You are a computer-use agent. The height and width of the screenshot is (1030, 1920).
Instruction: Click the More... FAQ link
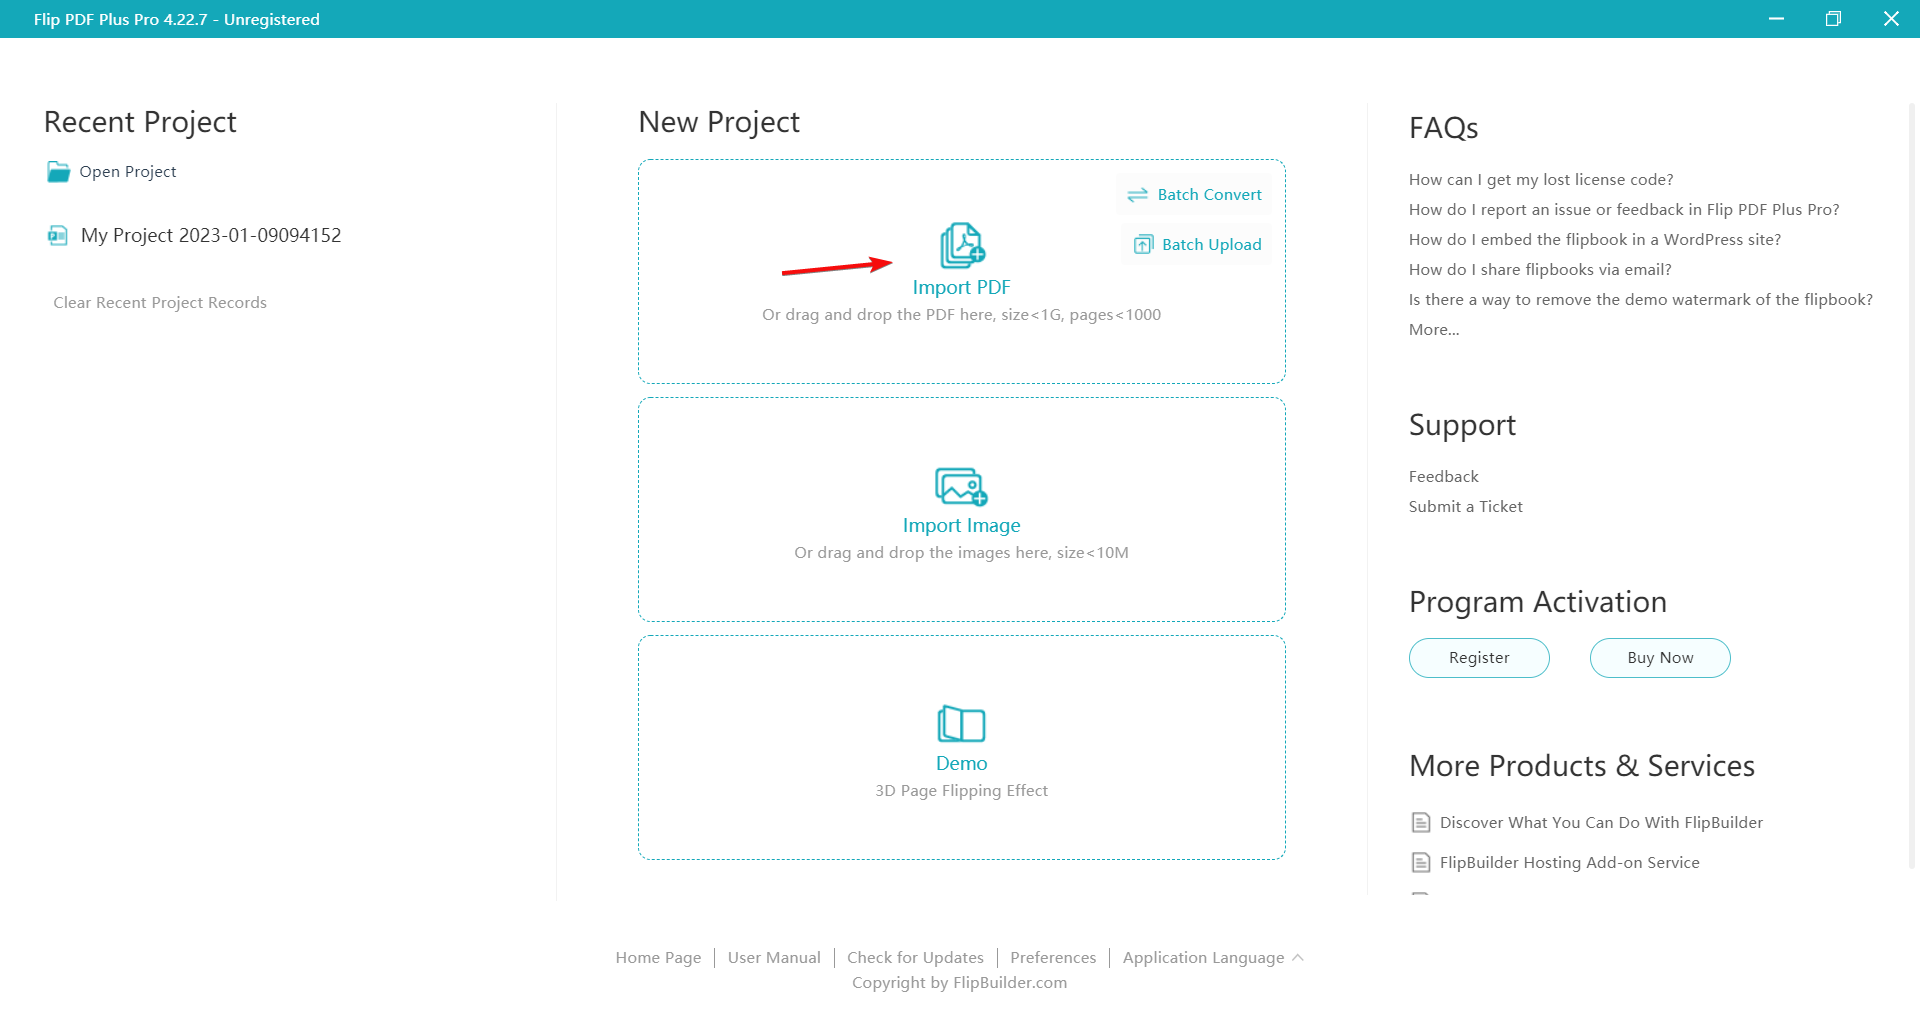point(1434,330)
